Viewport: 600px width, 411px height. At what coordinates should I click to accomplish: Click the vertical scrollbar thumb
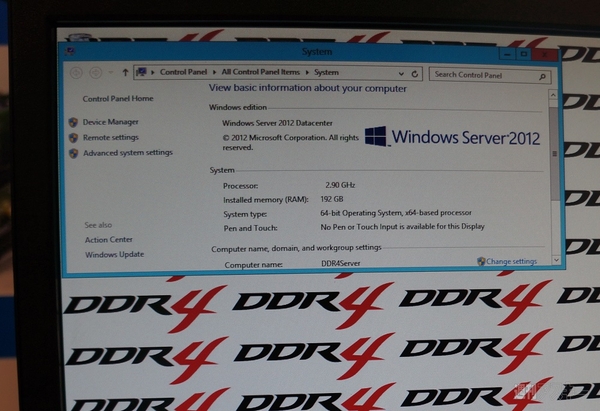[554, 153]
